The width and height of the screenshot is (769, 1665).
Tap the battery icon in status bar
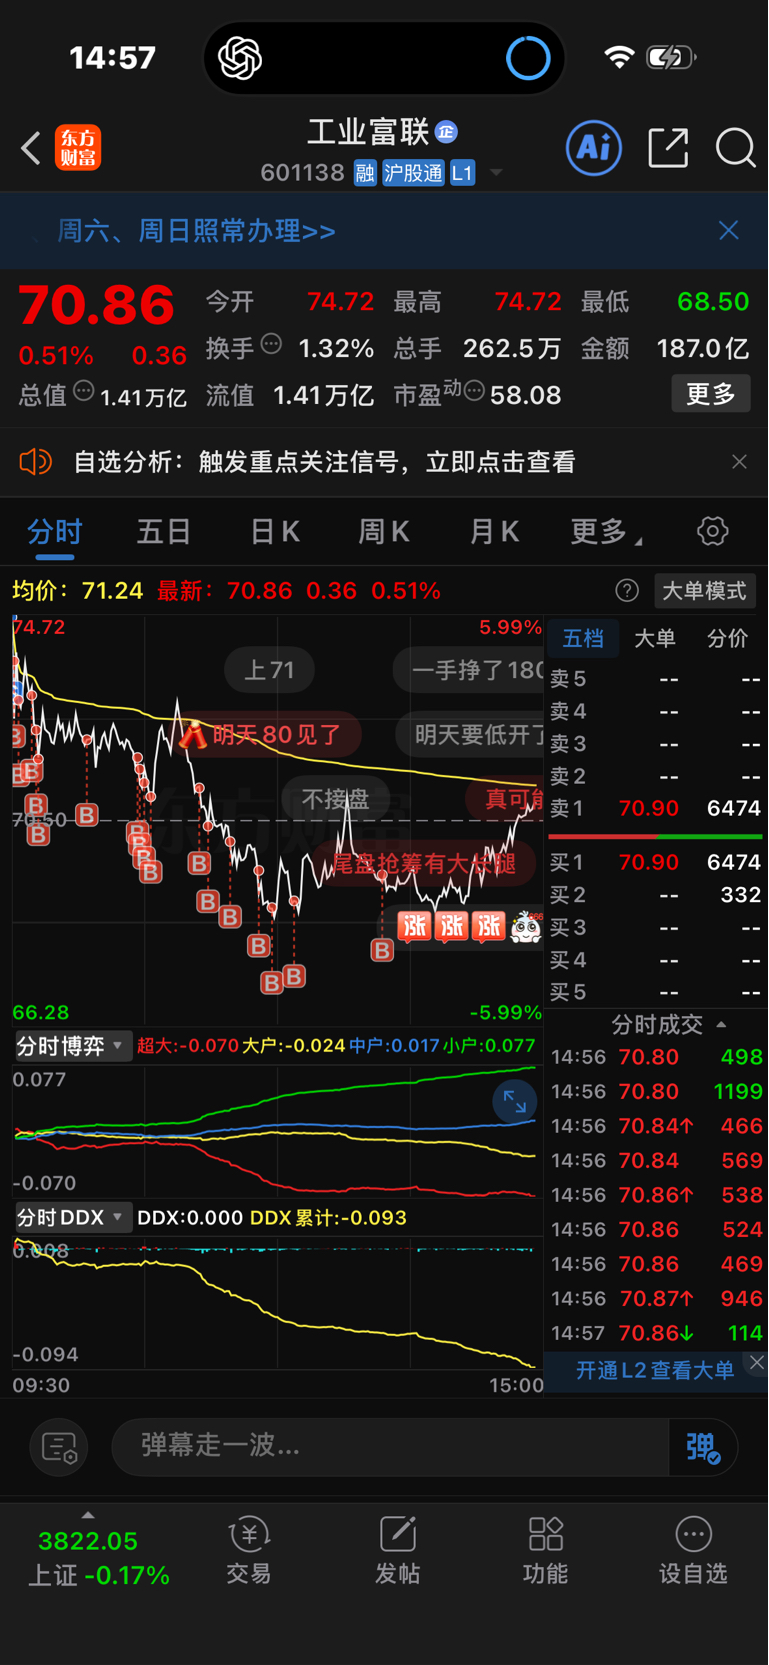(671, 57)
